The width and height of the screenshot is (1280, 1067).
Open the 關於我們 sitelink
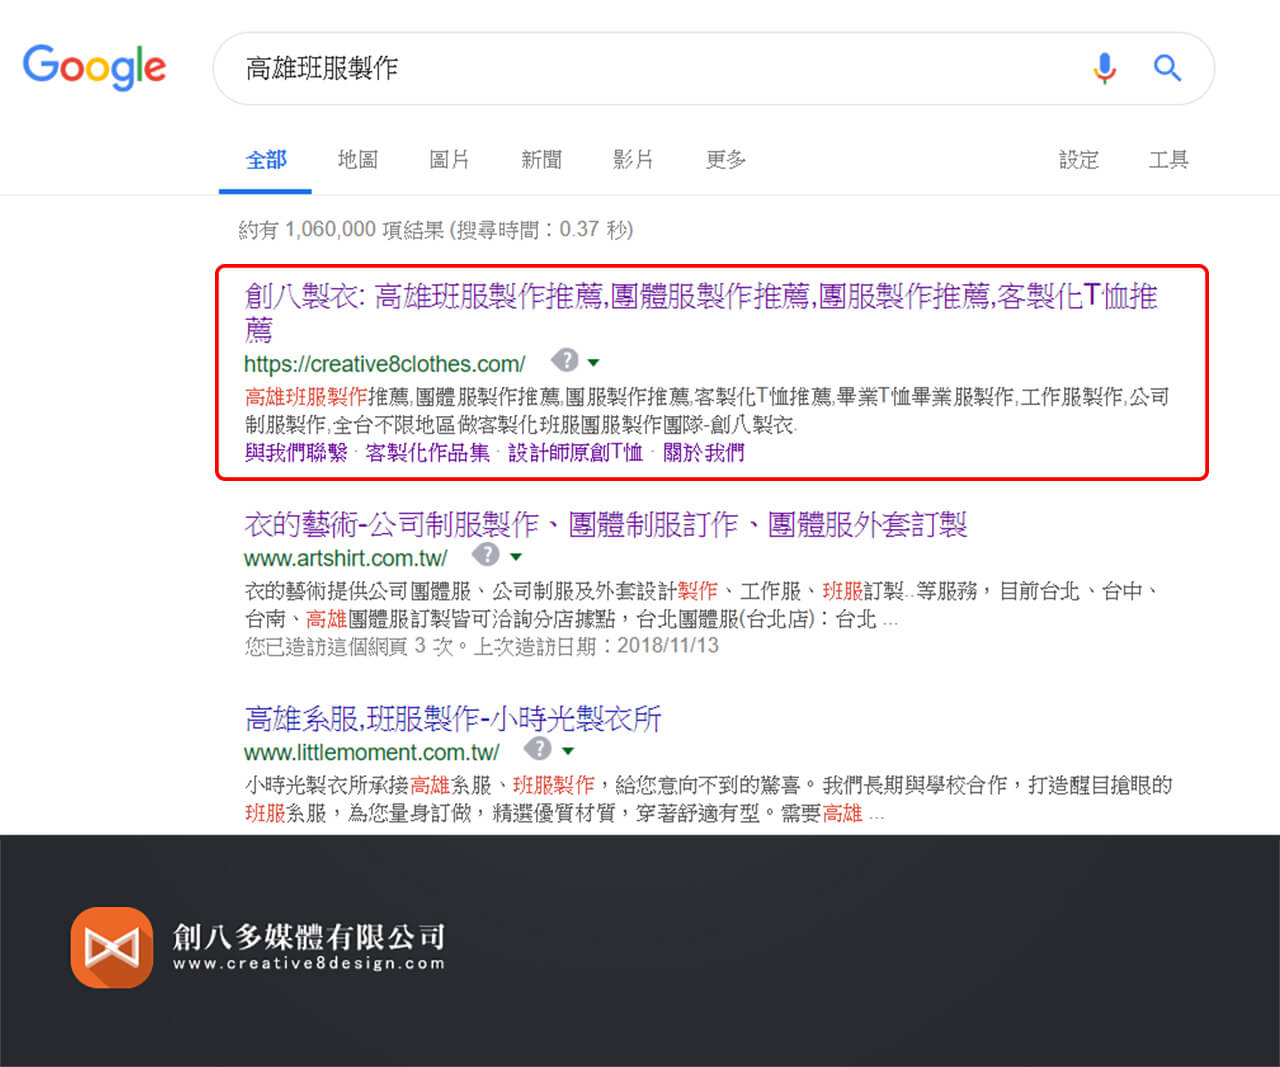tap(704, 453)
